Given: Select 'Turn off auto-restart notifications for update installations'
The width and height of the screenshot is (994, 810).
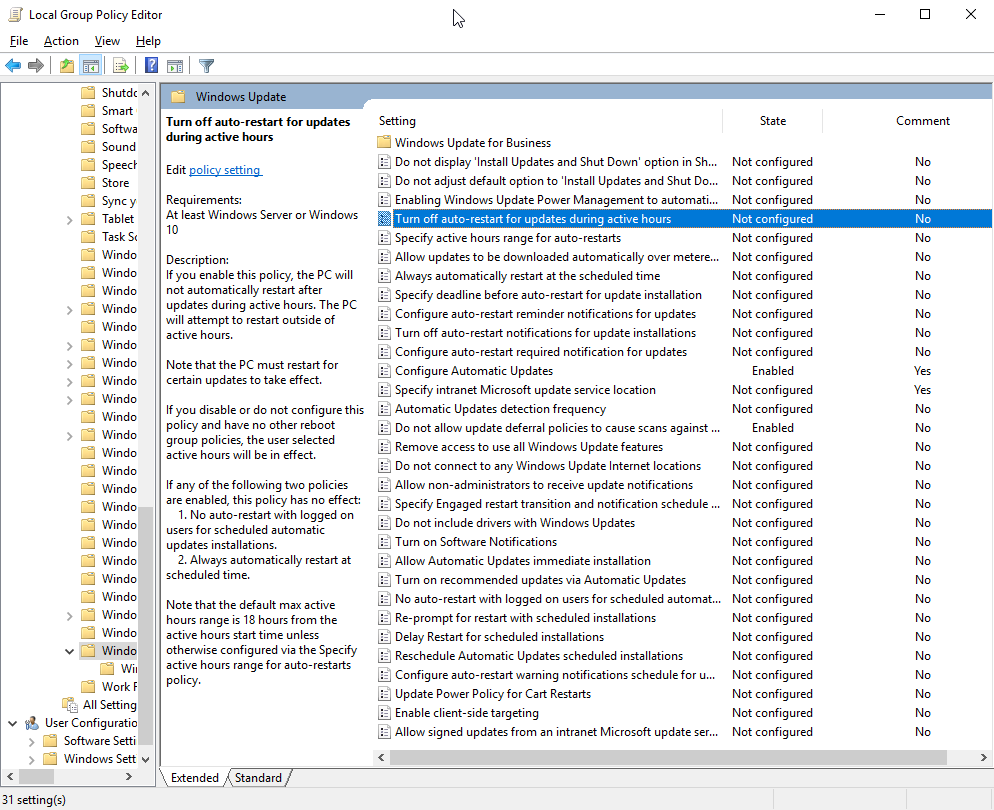Looking at the screenshot, I should 545,333.
